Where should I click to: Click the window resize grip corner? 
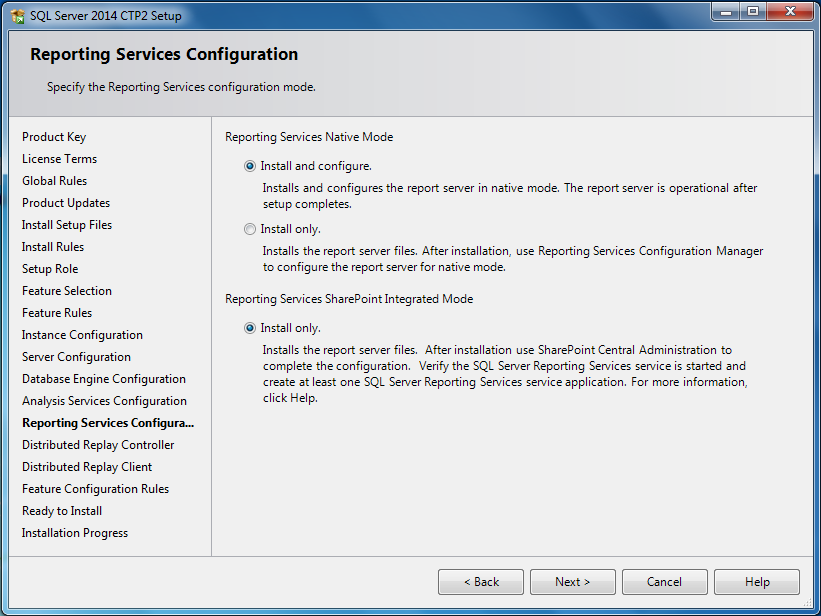(x=808, y=603)
